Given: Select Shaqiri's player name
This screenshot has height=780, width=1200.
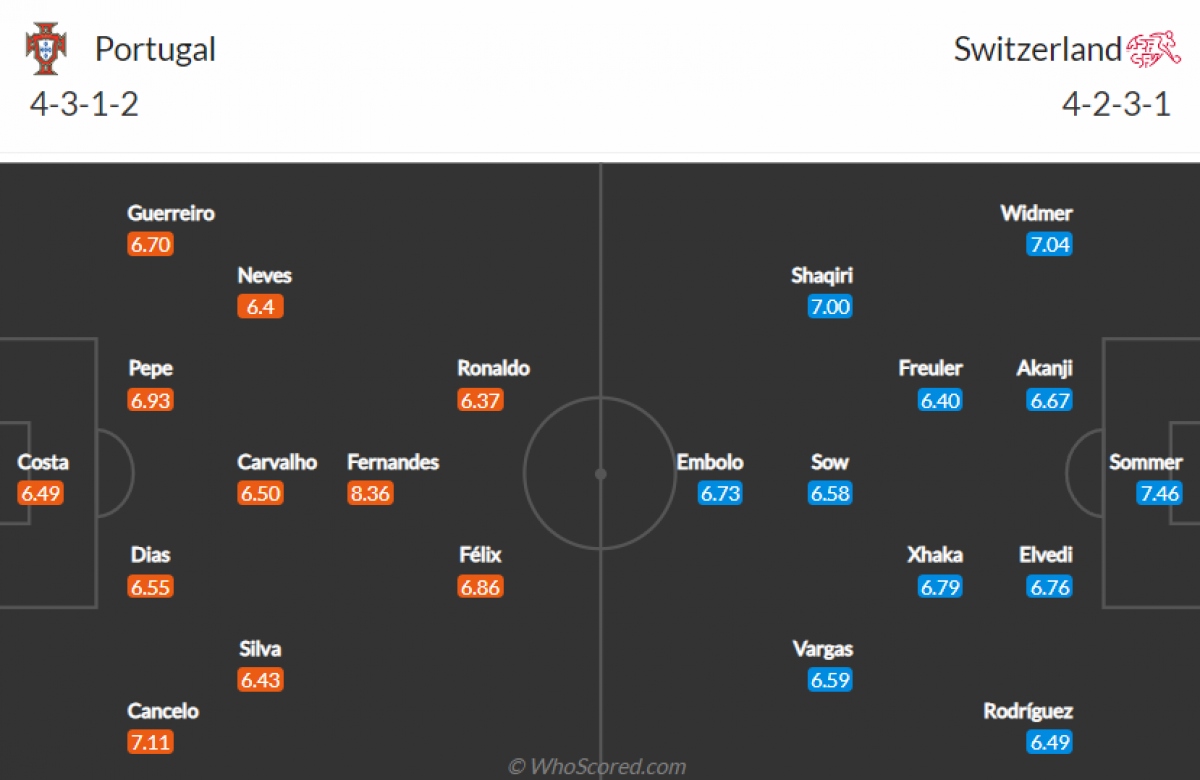Looking at the screenshot, I should 822,276.
